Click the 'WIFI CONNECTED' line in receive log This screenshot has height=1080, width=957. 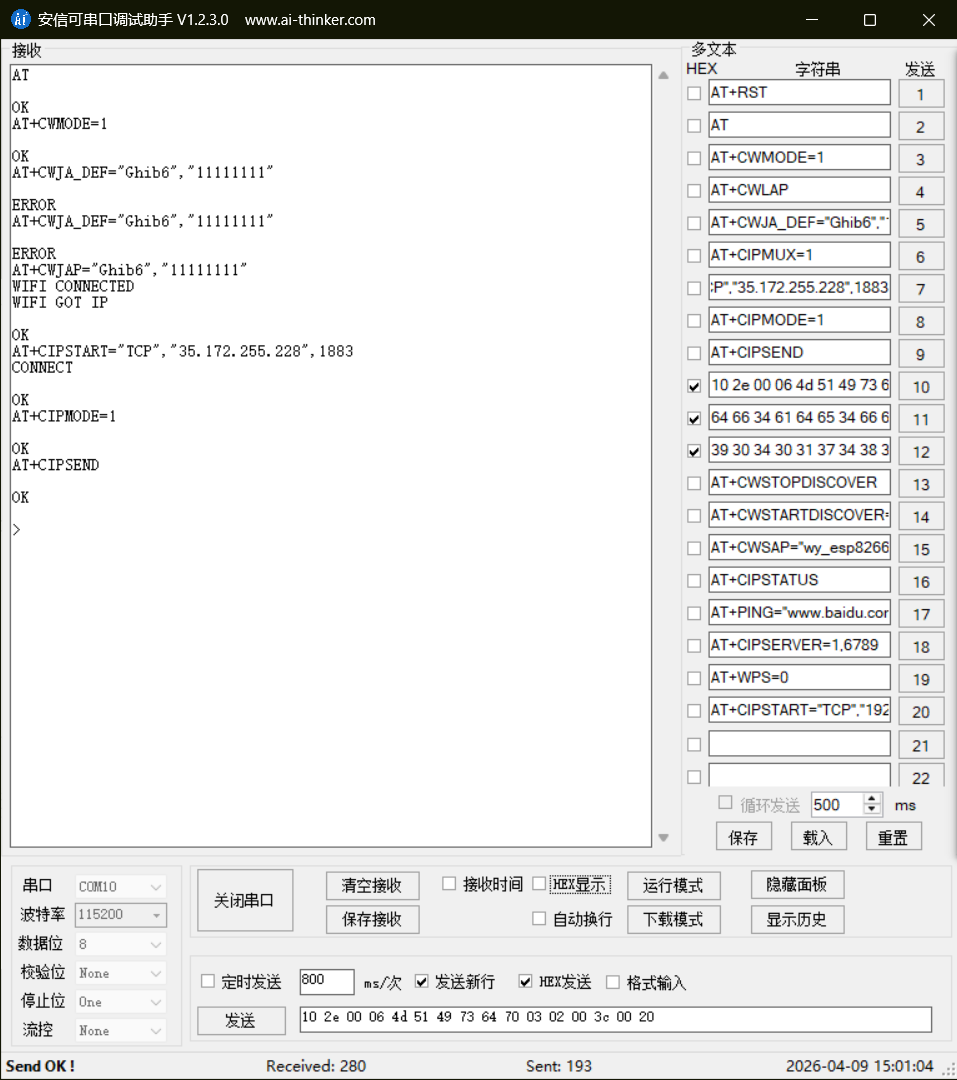pos(73,286)
